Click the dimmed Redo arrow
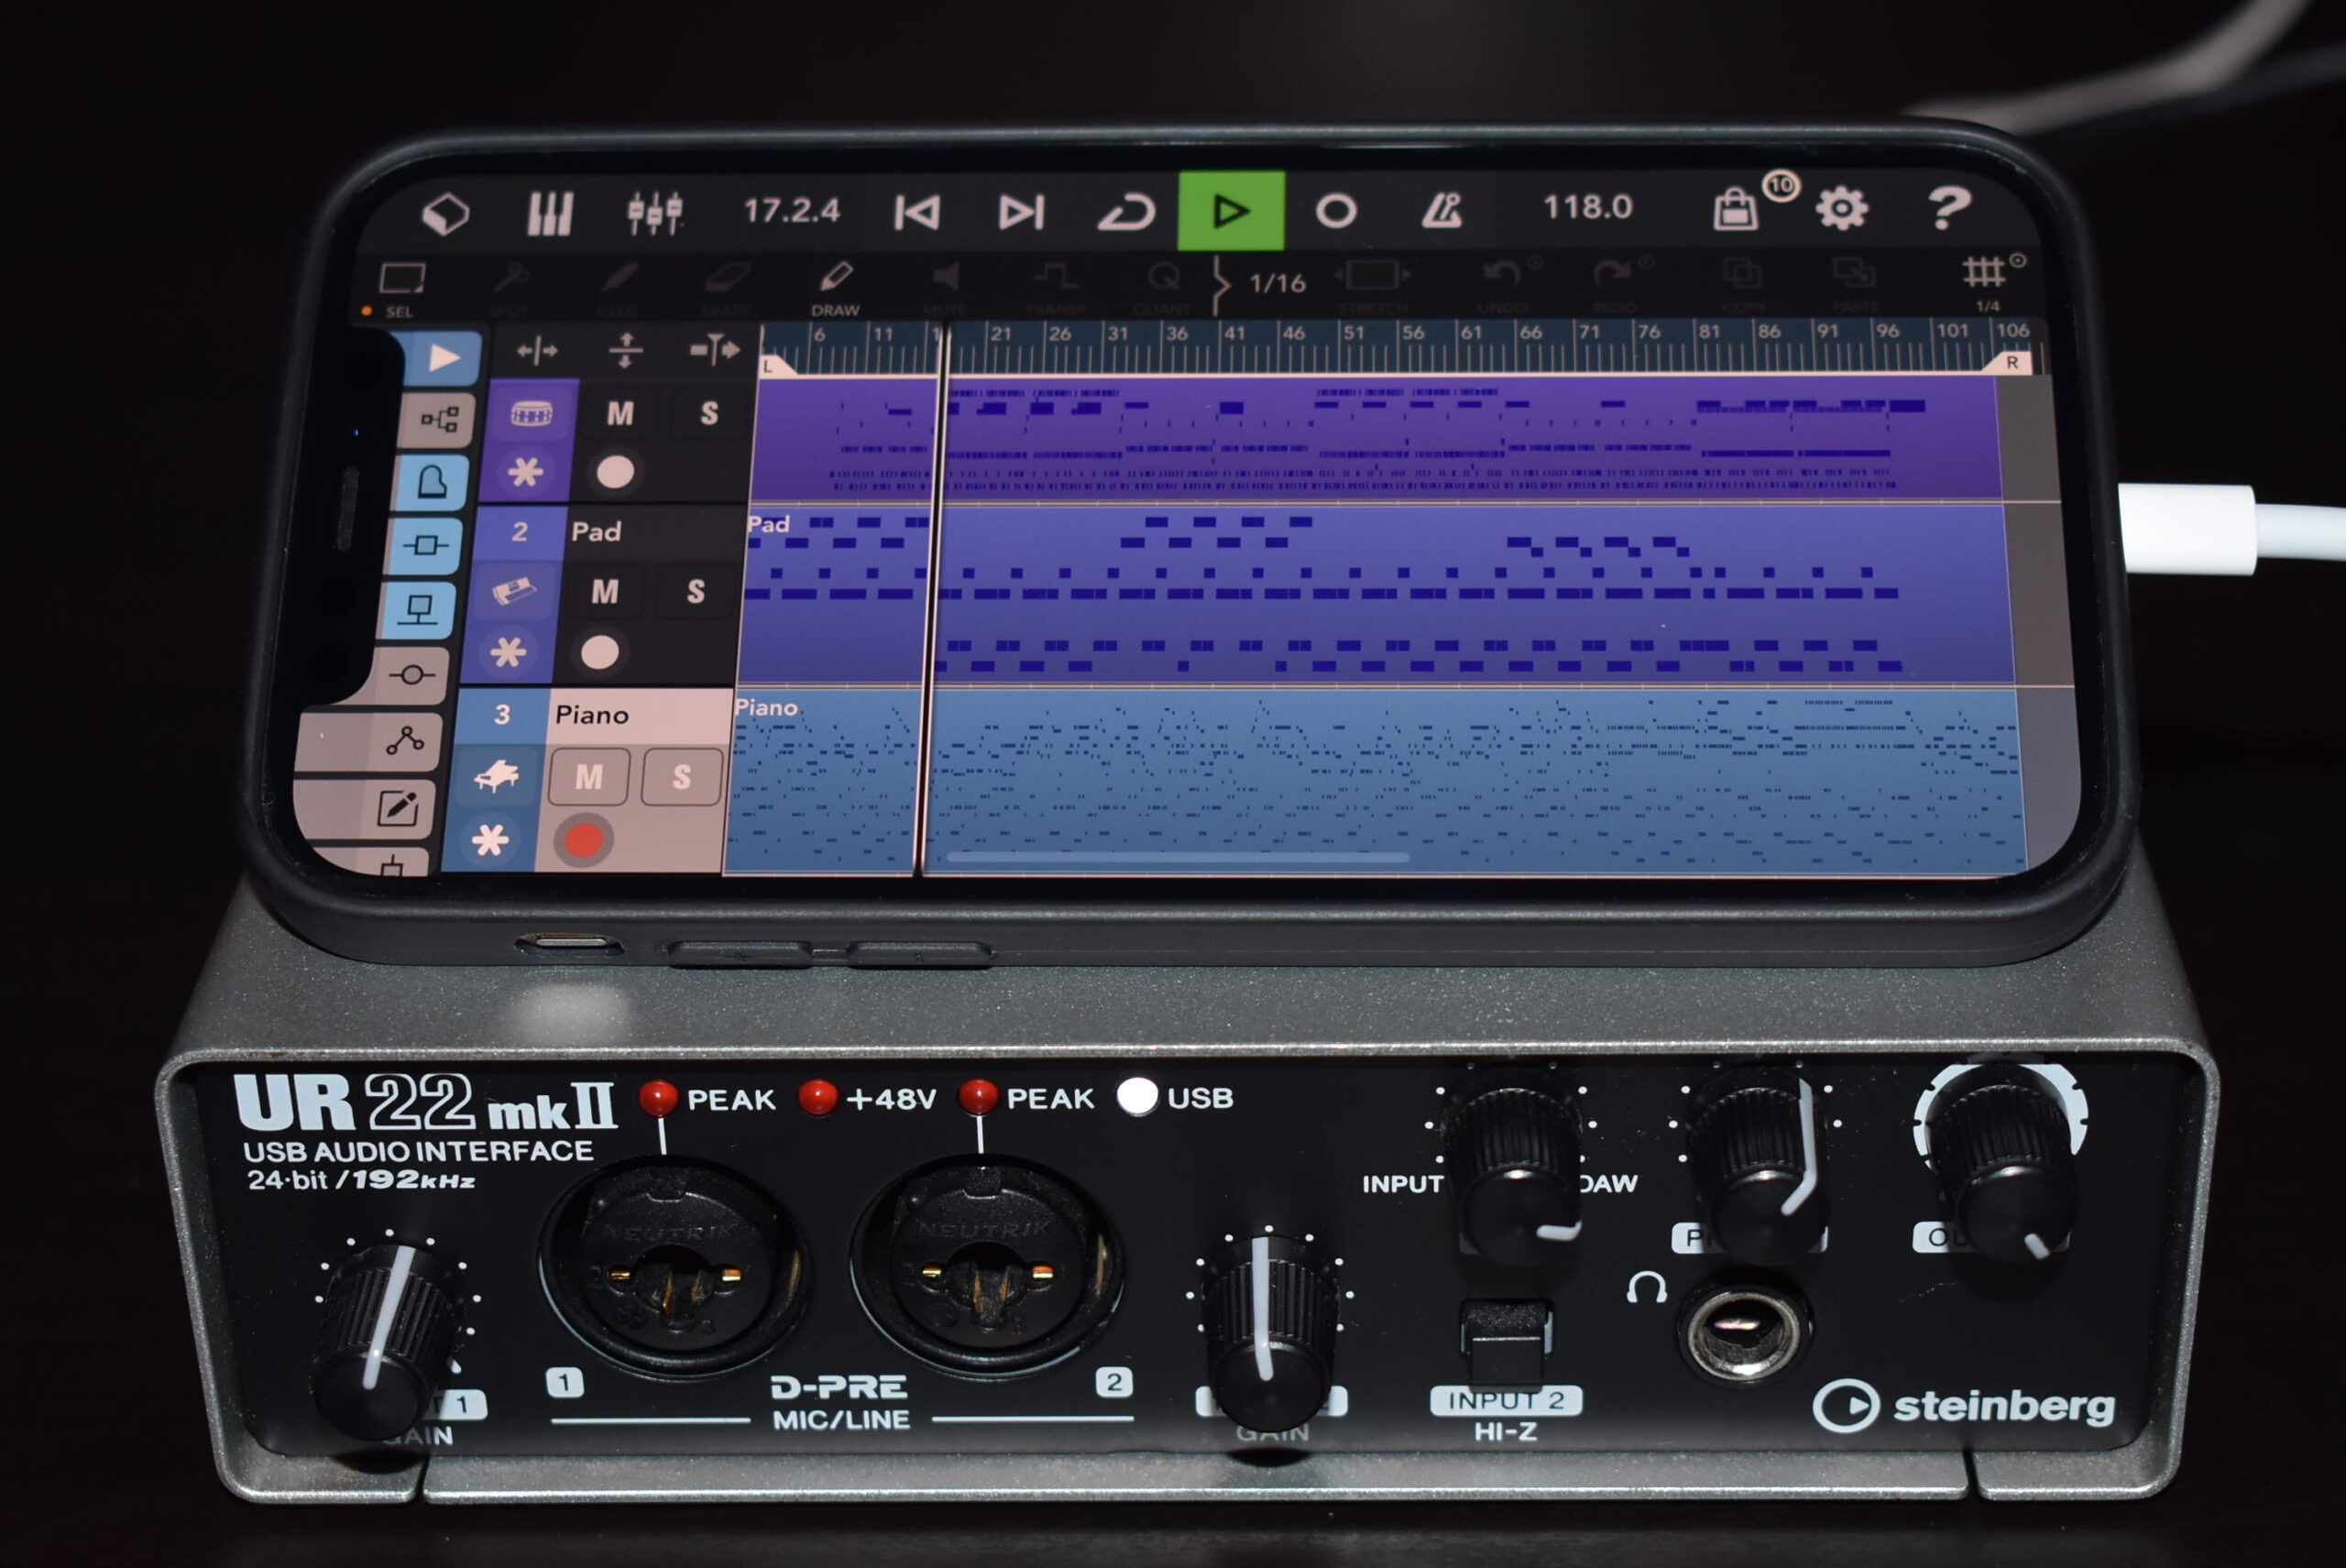This screenshot has height=1568, width=2346. 1614,283
